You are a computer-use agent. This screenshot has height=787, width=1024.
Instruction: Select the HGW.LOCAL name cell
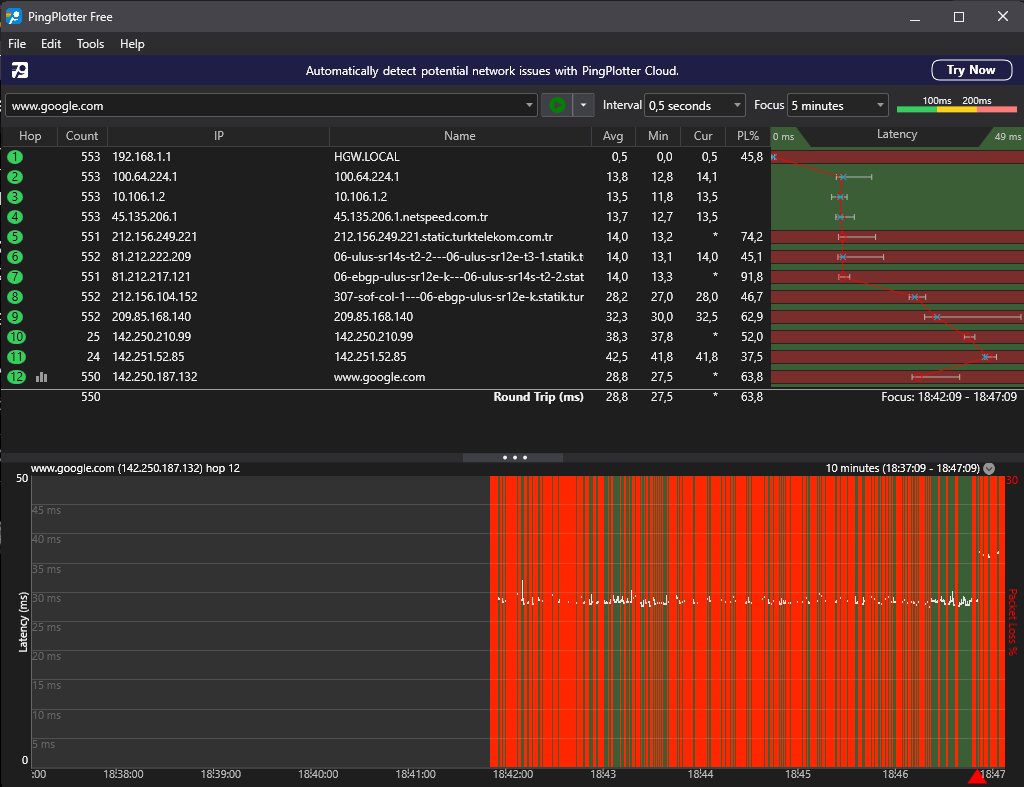pyautogui.click(x=366, y=157)
